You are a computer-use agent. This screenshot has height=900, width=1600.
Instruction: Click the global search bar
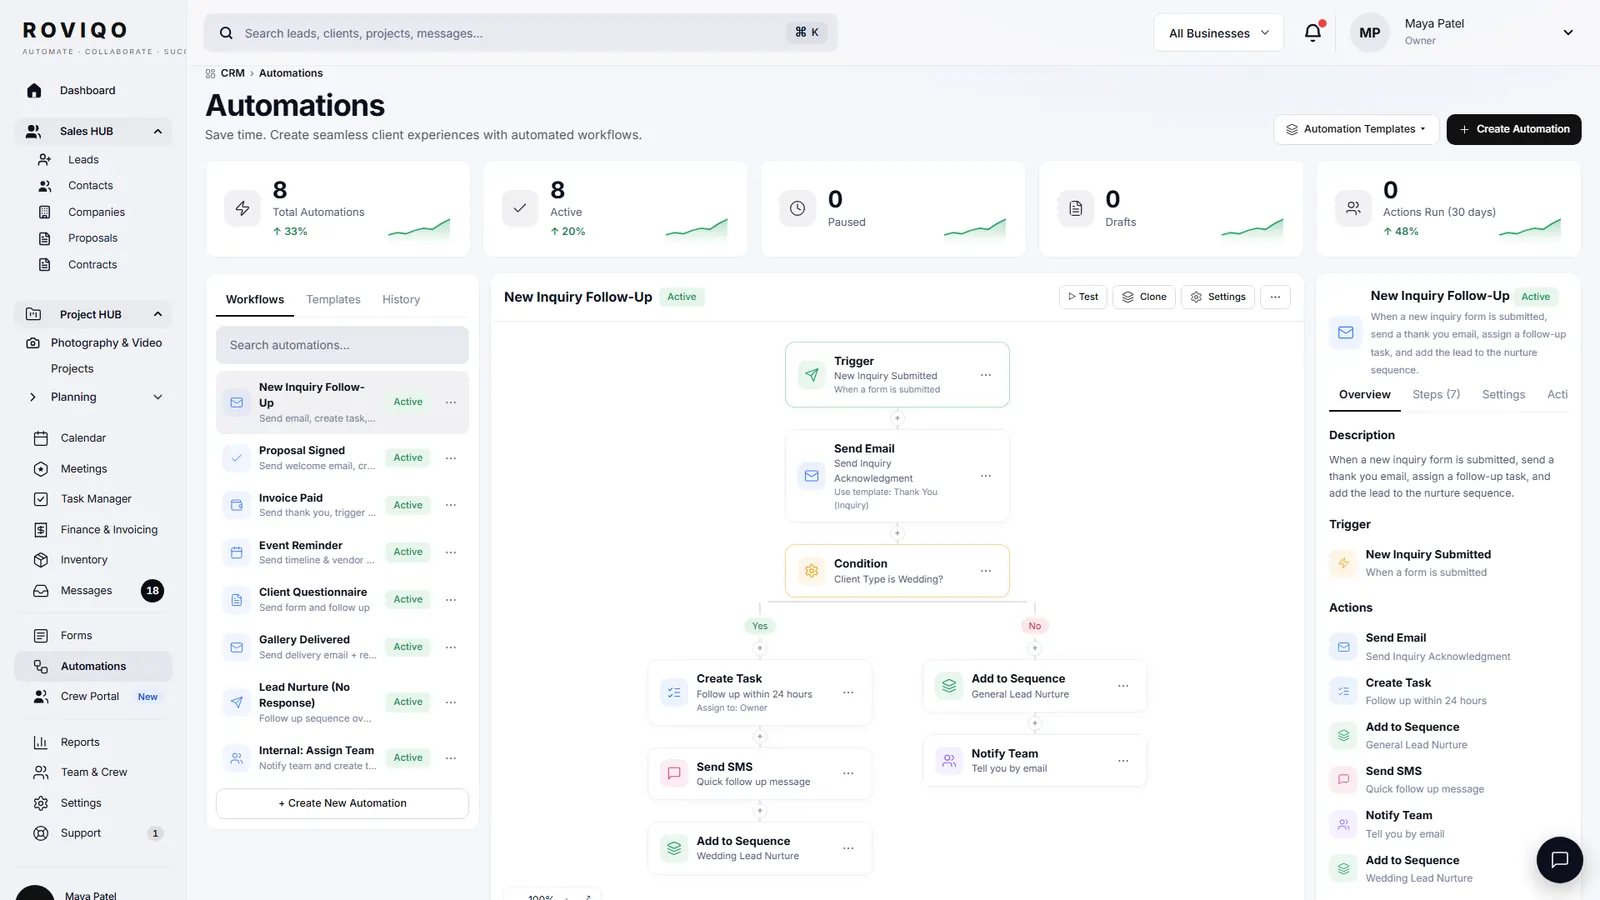coord(520,33)
